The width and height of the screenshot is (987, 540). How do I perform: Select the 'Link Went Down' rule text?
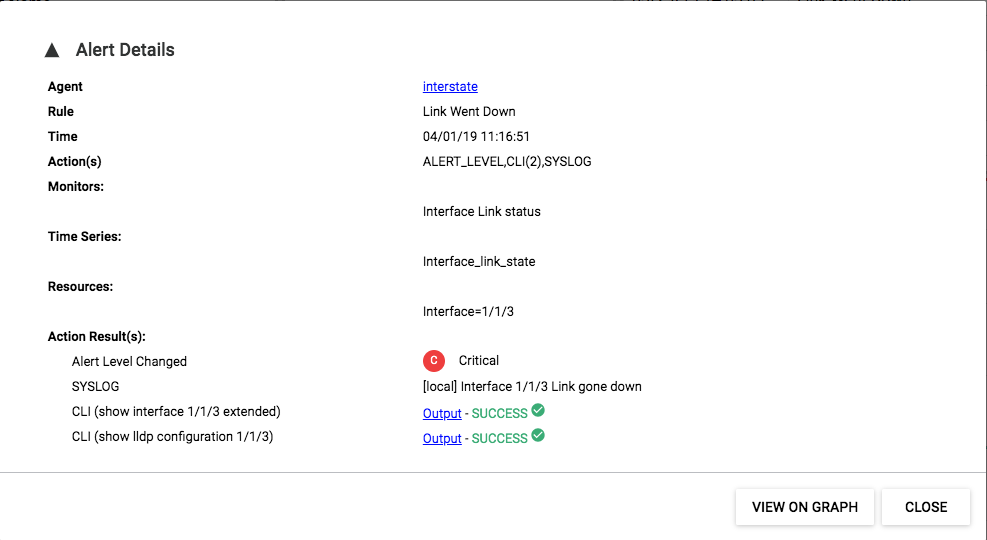469,111
